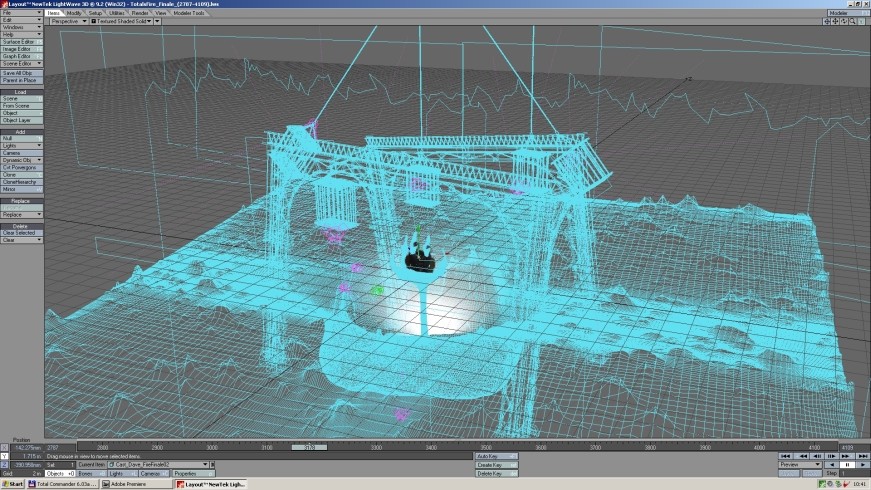Click the viewport maximize icon at top right
This screenshot has width=871, height=490.
[x=861, y=20]
